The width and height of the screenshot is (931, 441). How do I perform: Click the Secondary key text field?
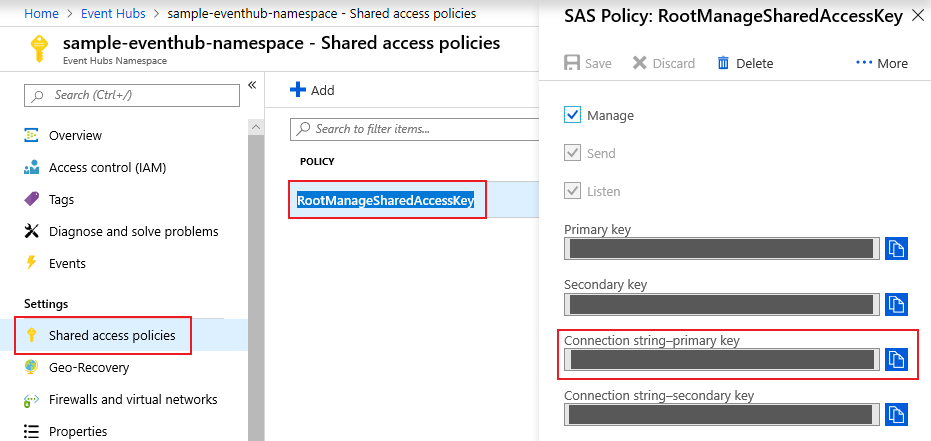coord(722,304)
